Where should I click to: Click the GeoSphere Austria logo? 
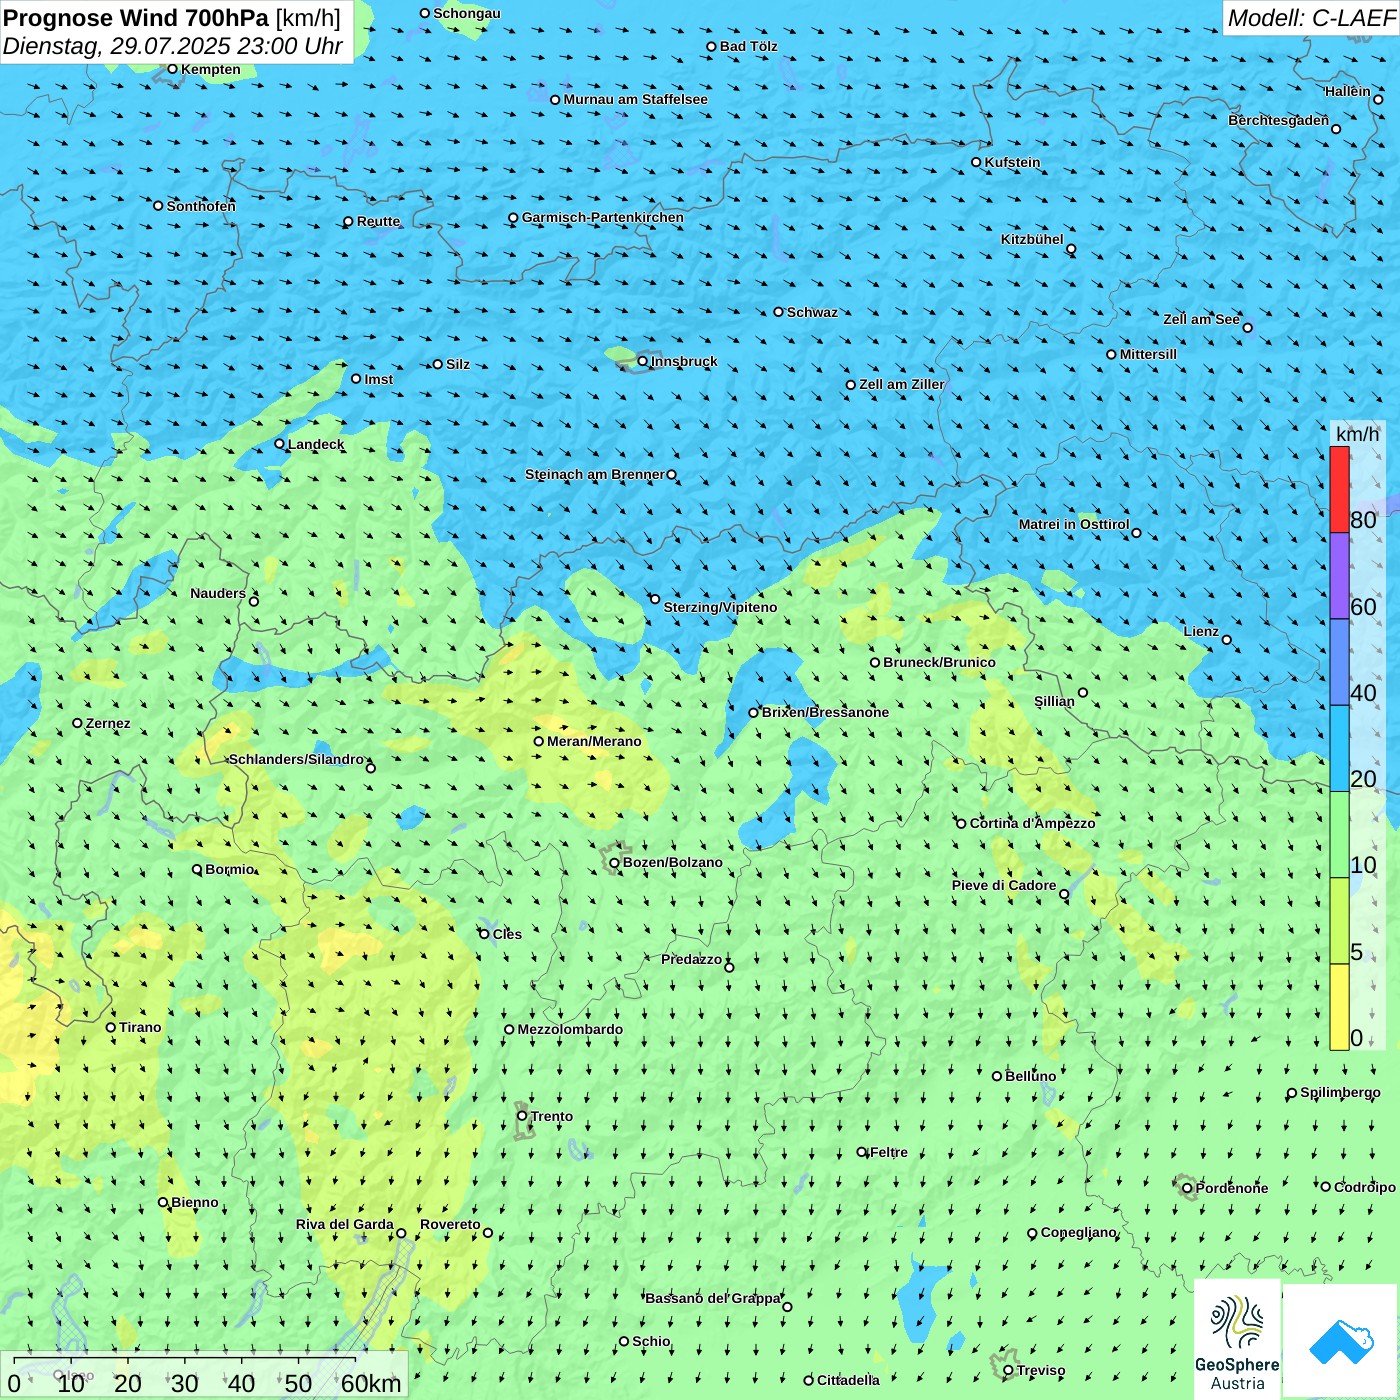coord(1237,1339)
